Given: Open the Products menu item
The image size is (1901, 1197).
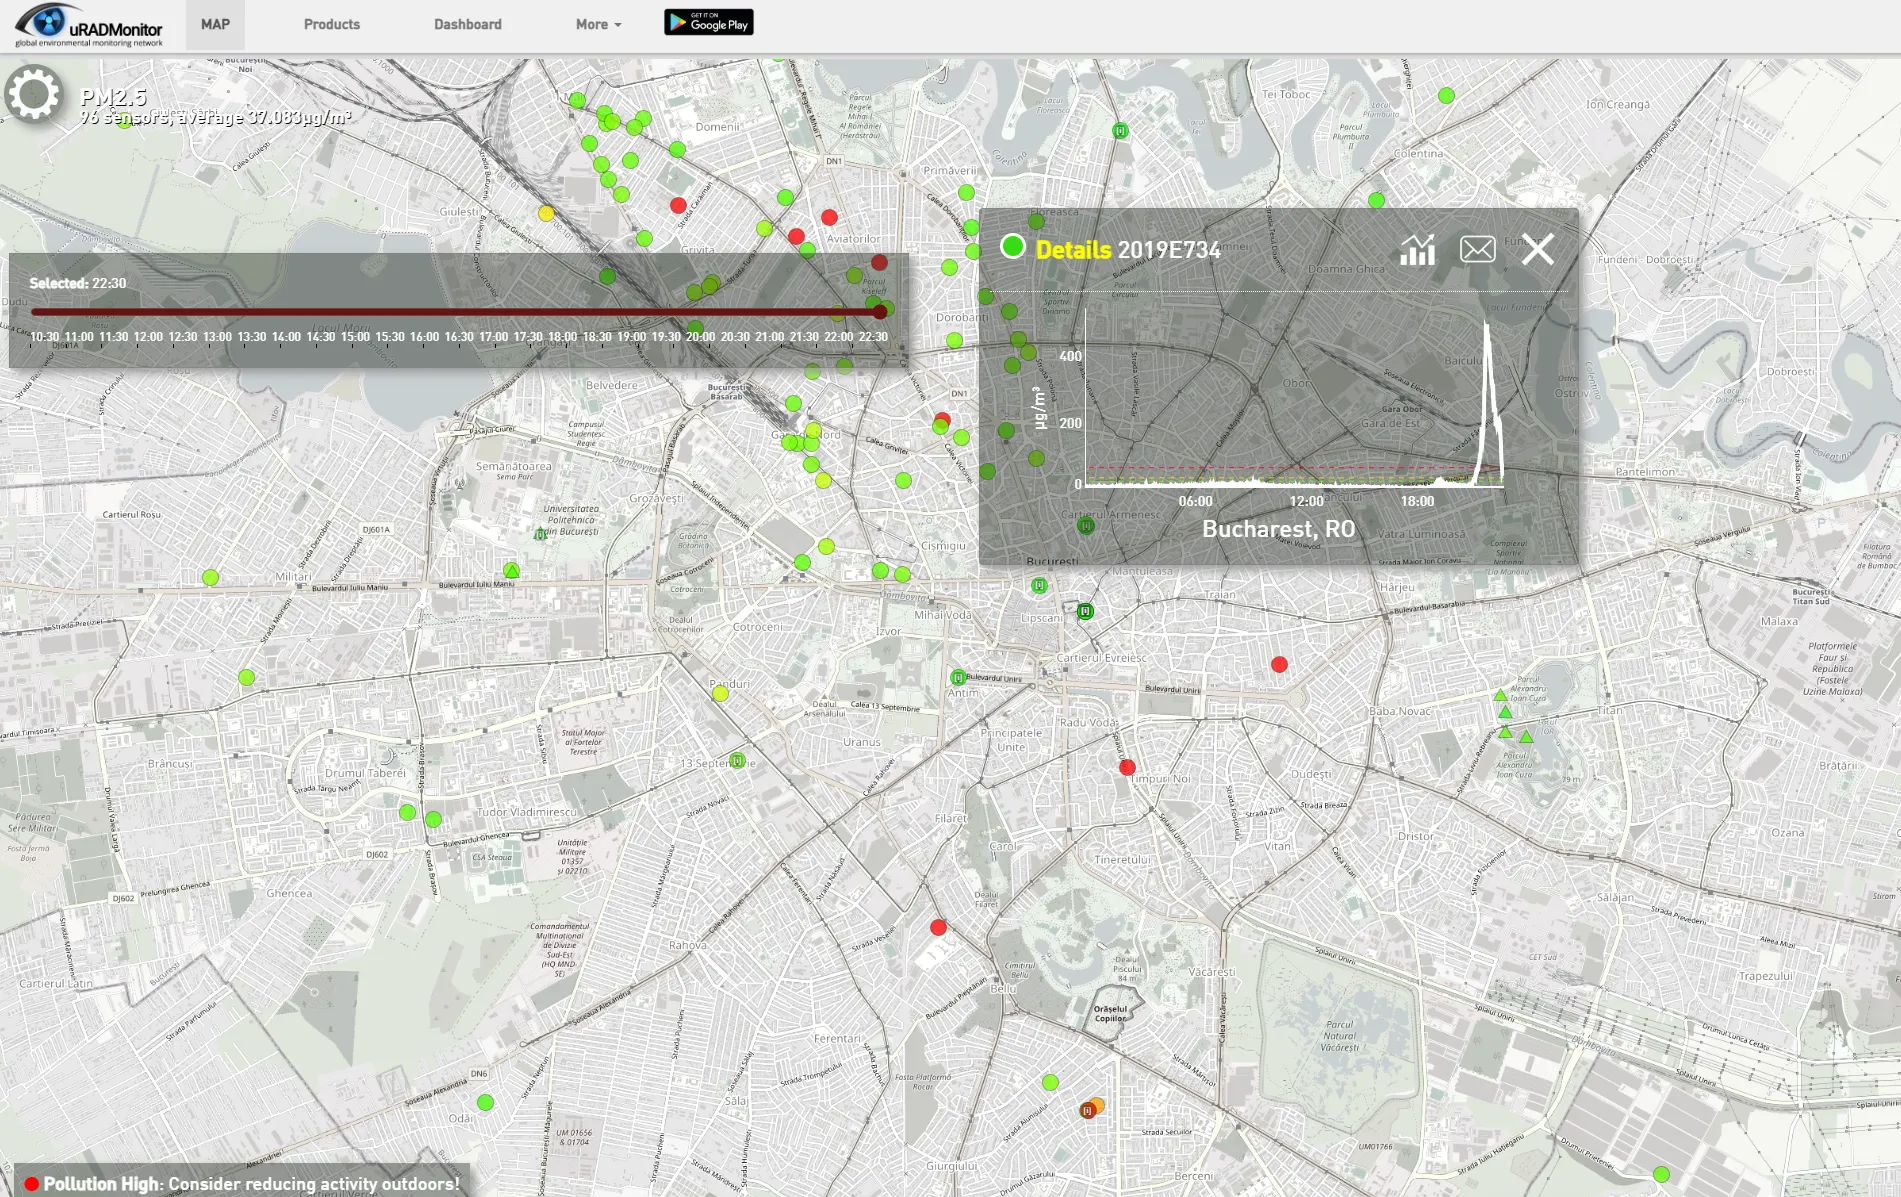Looking at the screenshot, I should click(x=332, y=24).
